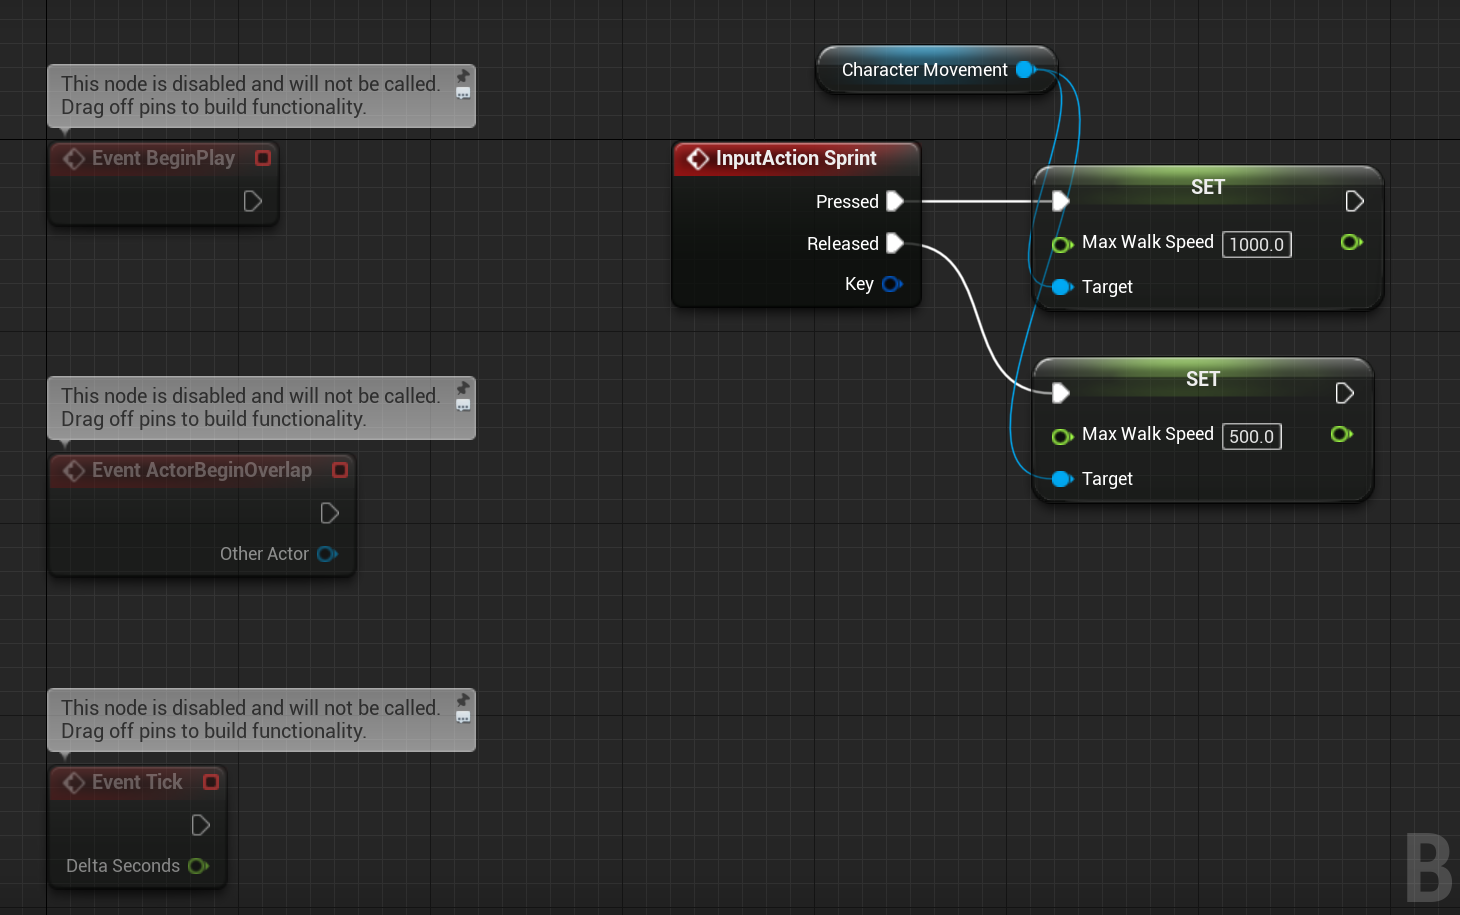This screenshot has height=915, width=1460.
Task: Click the Other Actor pin on ActorBeginOverlap
Action: [x=327, y=554]
